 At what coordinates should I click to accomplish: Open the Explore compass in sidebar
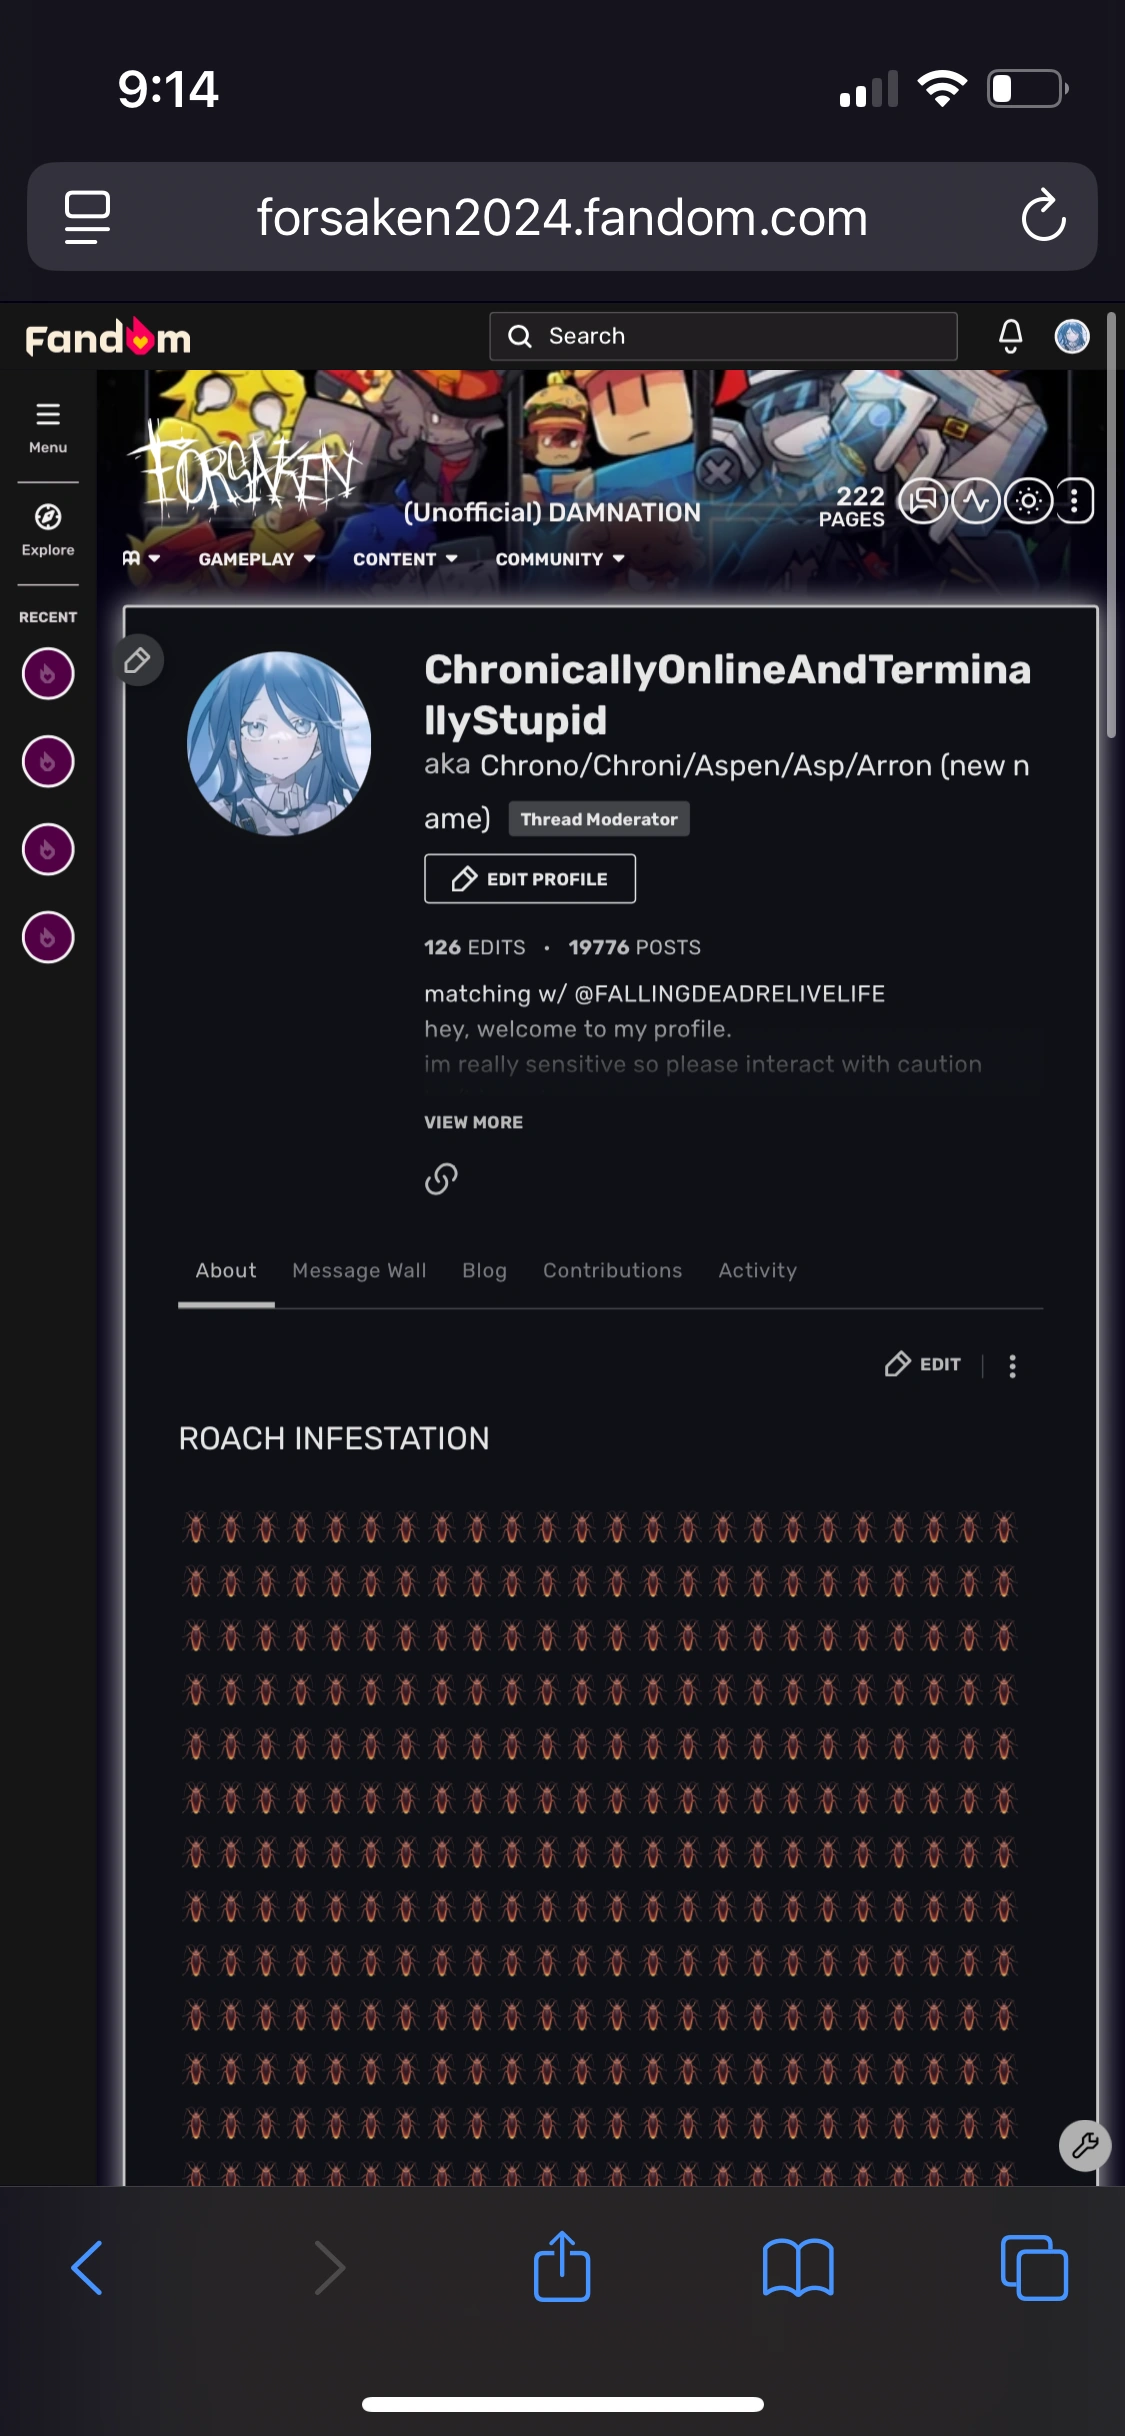48,530
